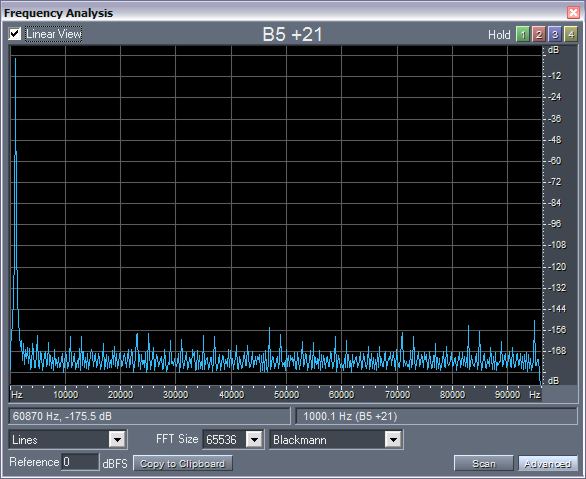
Task: Click the cursor readout 60870 Hz field
Action: [x=149, y=416]
